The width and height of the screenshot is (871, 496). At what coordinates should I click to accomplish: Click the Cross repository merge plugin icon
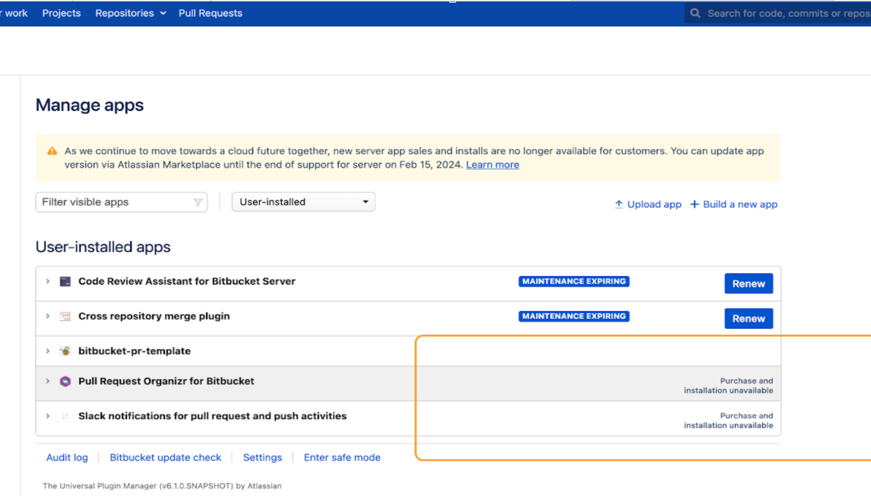tap(65, 317)
